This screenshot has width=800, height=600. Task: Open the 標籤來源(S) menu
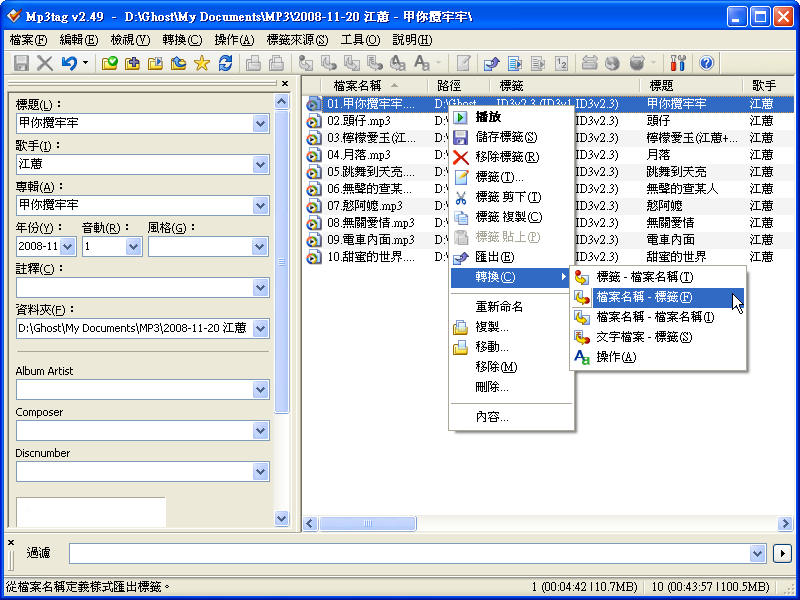point(297,40)
